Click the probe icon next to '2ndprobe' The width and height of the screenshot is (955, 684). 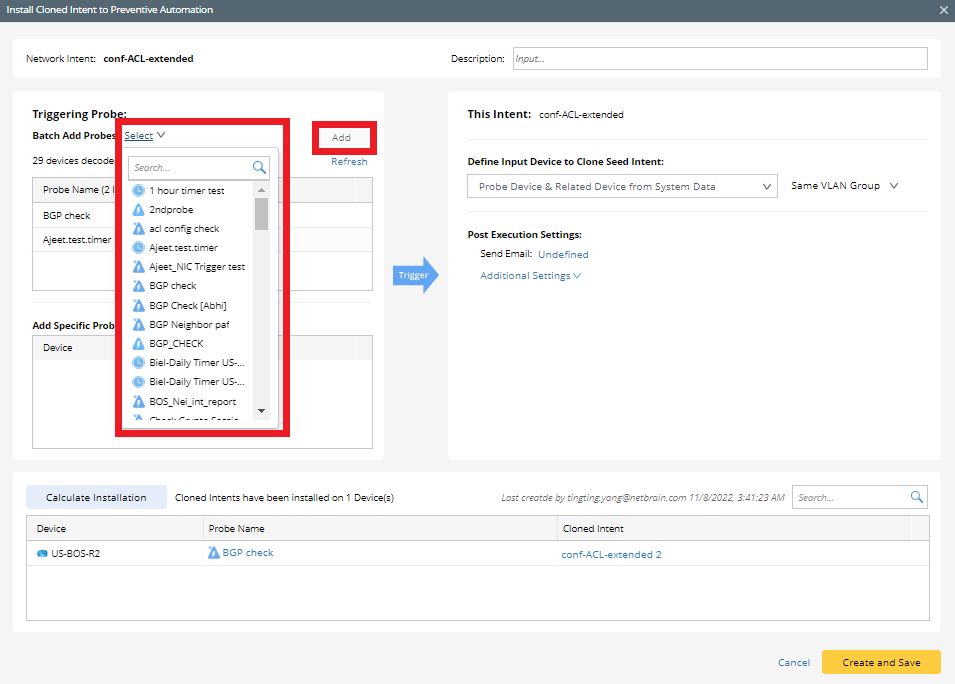coord(137,209)
